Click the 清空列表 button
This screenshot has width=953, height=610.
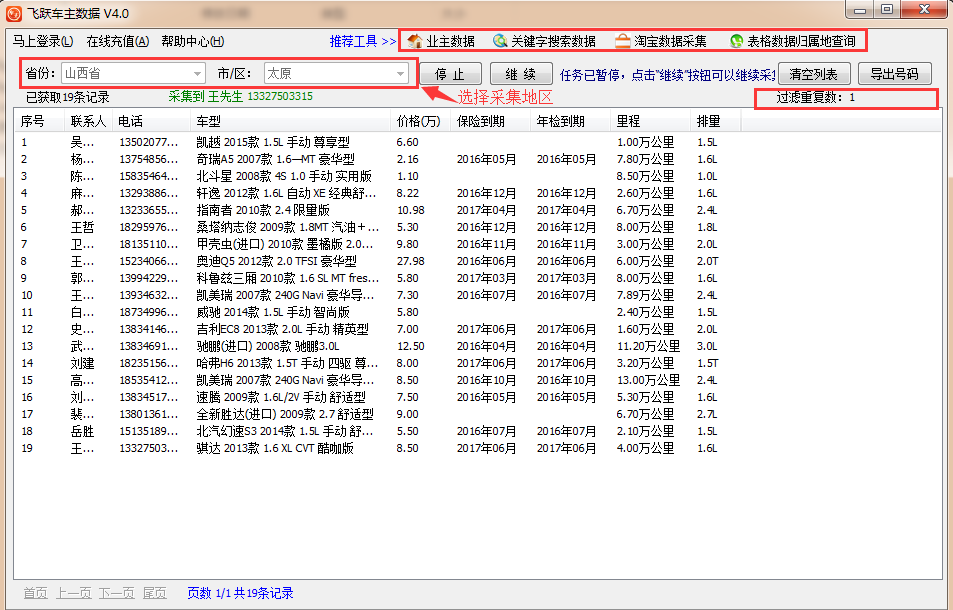tap(814, 74)
